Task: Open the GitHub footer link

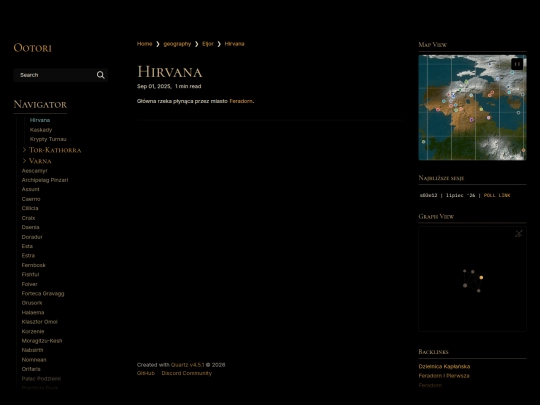Action: click(146, 373)
